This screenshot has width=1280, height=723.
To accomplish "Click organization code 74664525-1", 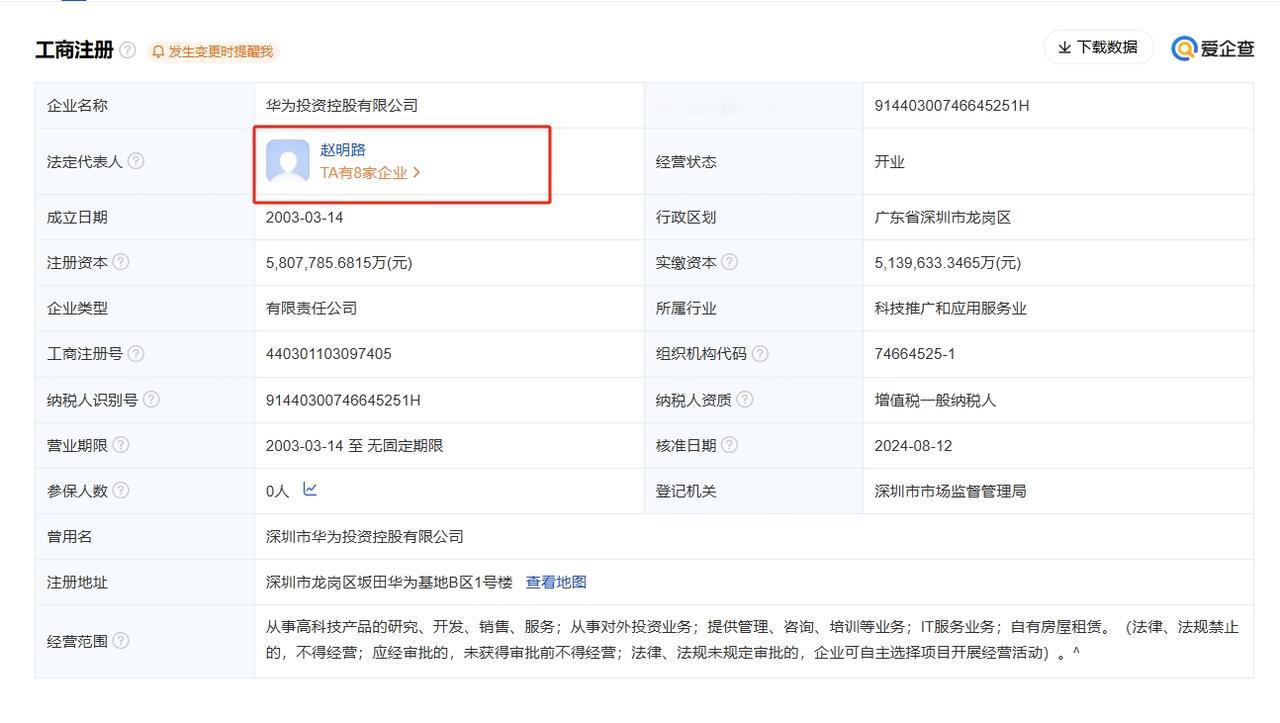I will pos(915,354).
